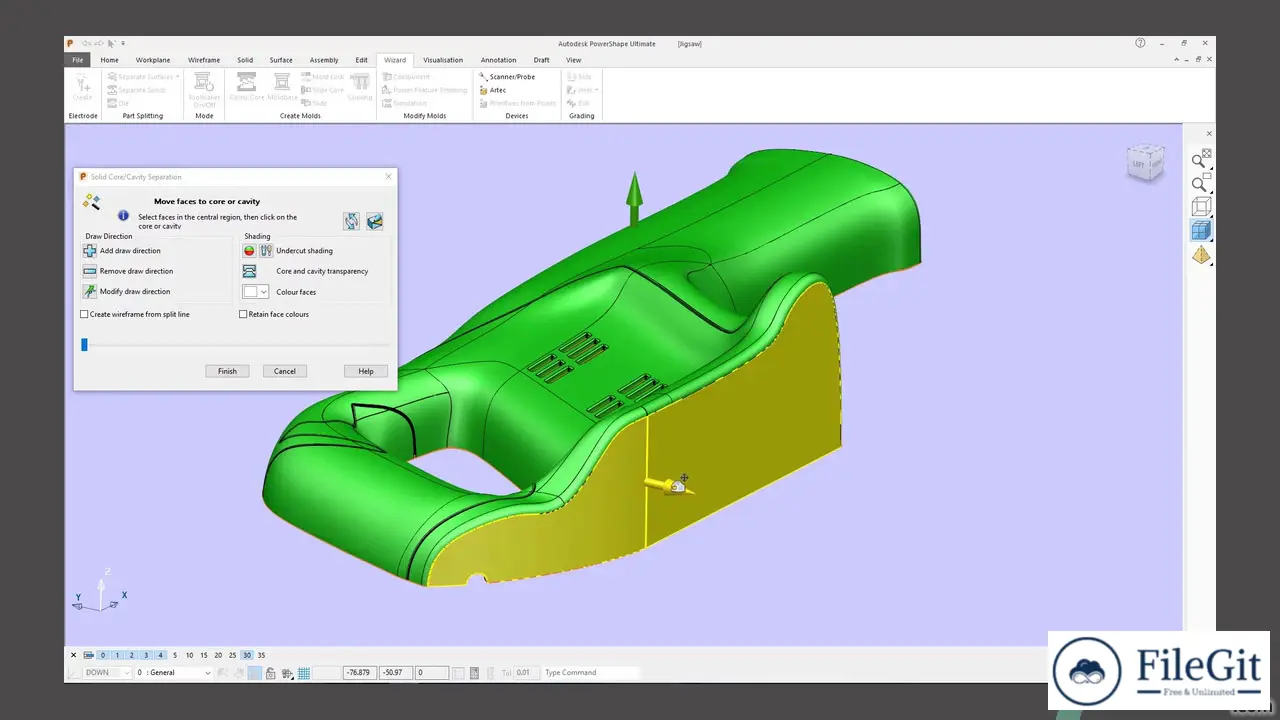The image size is (1280, 720).
Task: Click the Add draw direction icon
Action: tap(89, 251)
